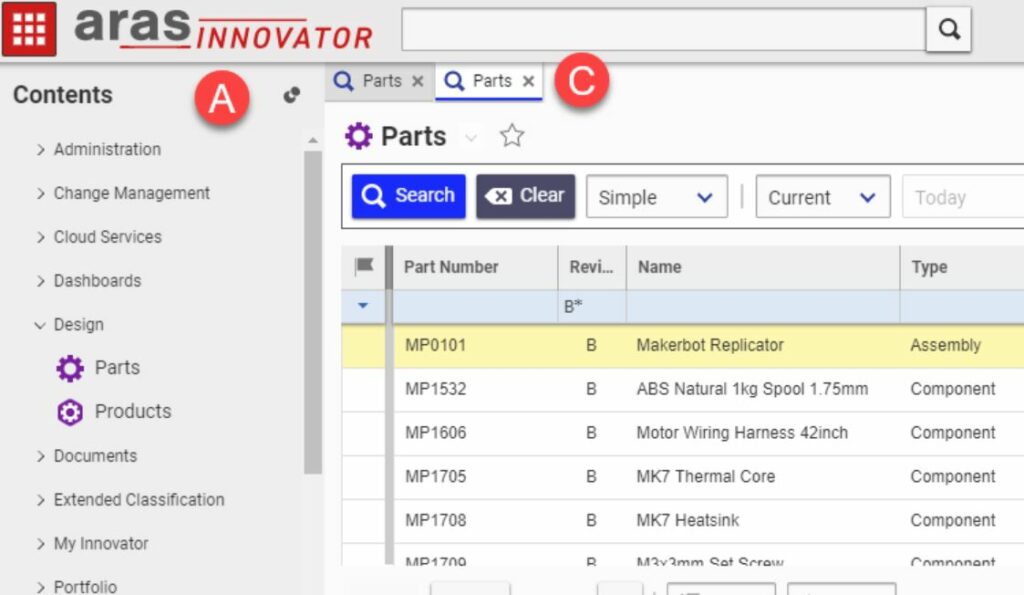Click the Revision filter cell with B*
Viewport: 1024px width, 595px height.
592,306
